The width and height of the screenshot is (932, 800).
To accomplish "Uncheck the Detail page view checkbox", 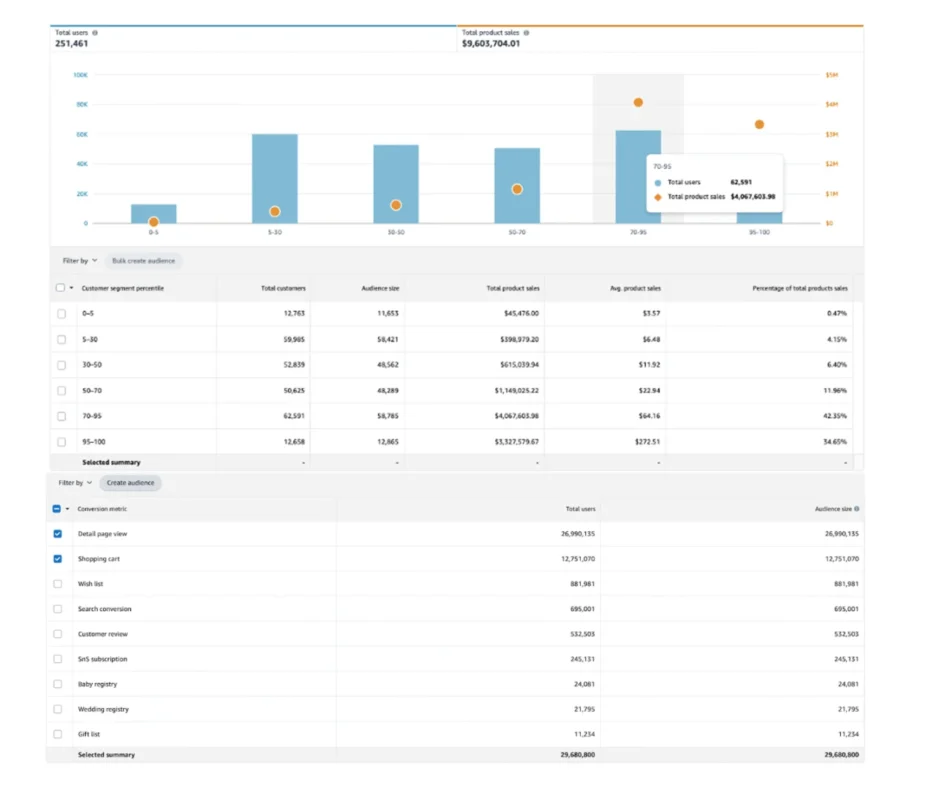I will click(57, 534).
